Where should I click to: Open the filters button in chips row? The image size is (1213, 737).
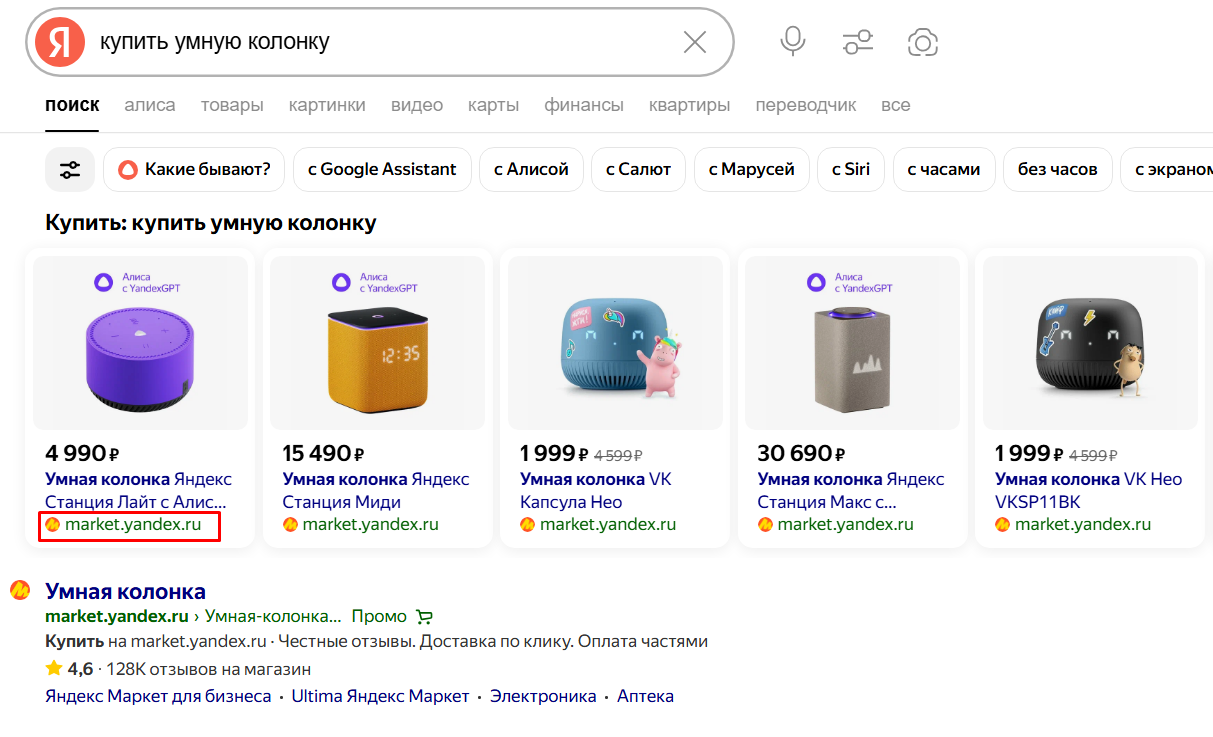[70, 169]
